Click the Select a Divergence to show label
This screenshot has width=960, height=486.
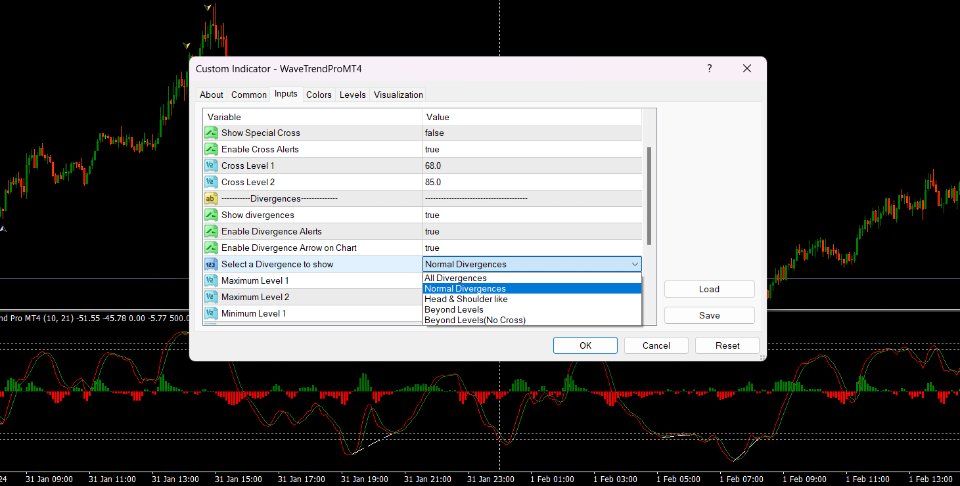277,264
